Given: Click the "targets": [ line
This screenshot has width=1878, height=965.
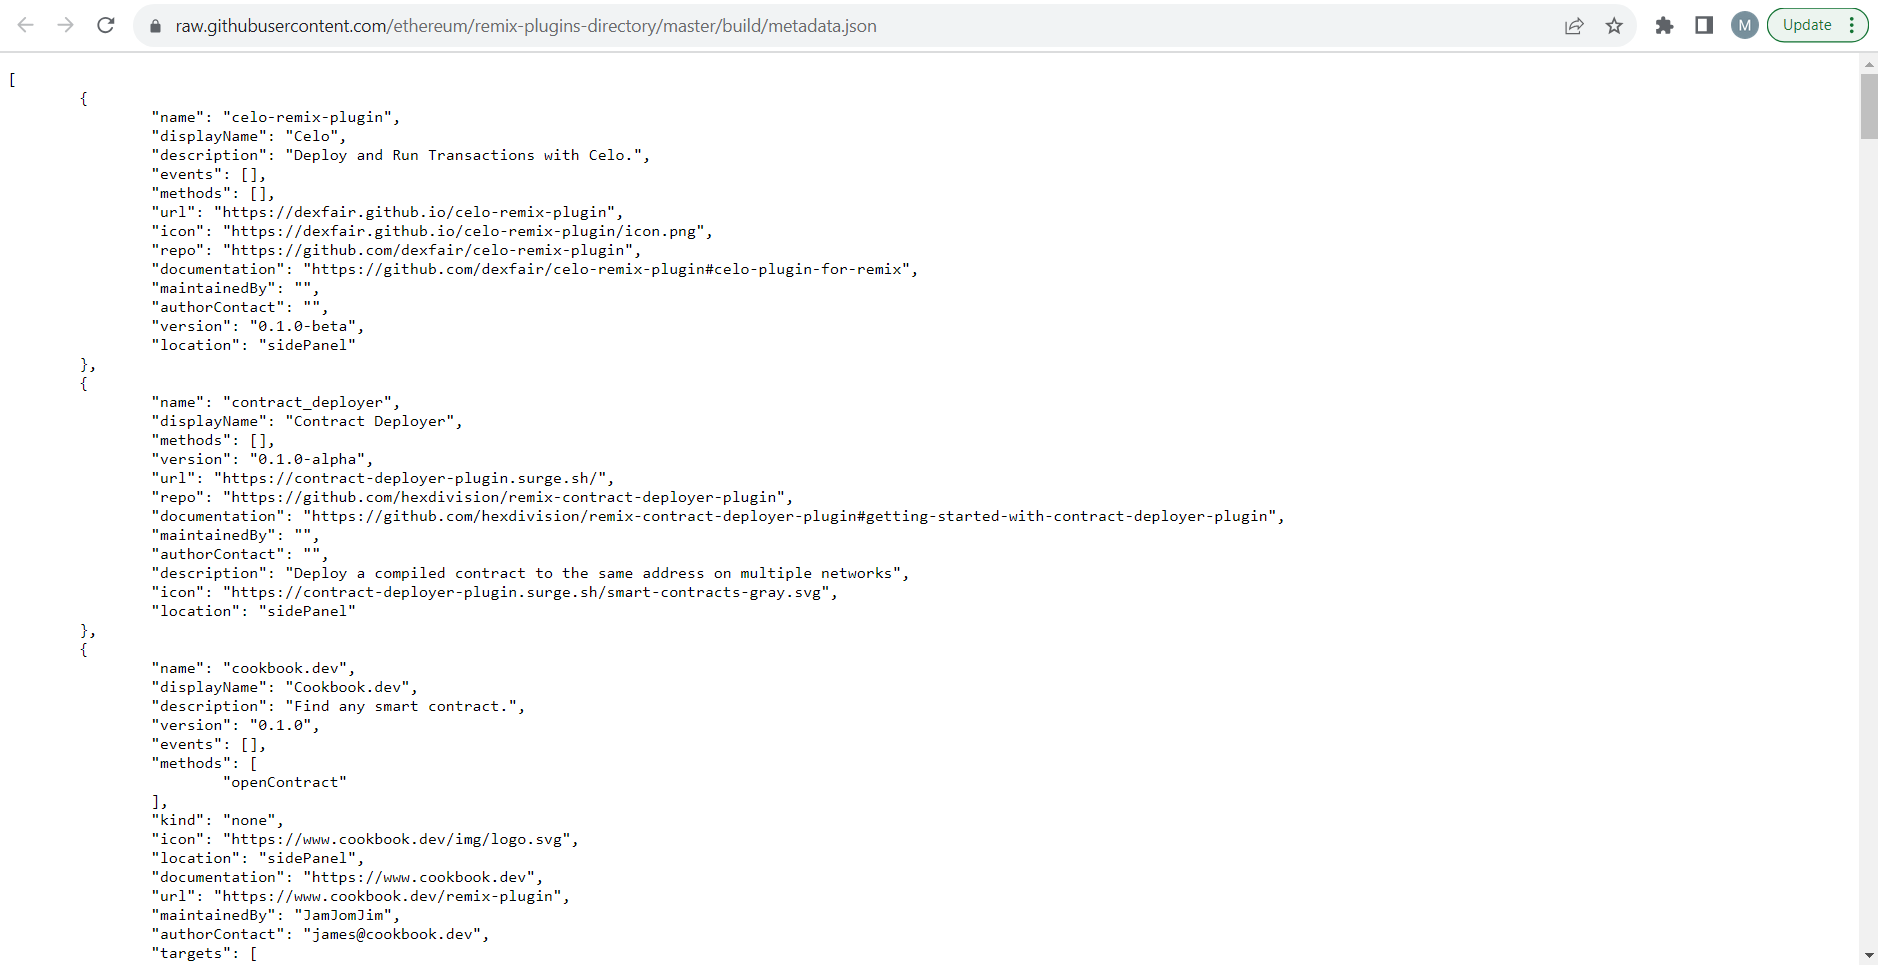Looking at the screenshot, I should tap(205, 953).
